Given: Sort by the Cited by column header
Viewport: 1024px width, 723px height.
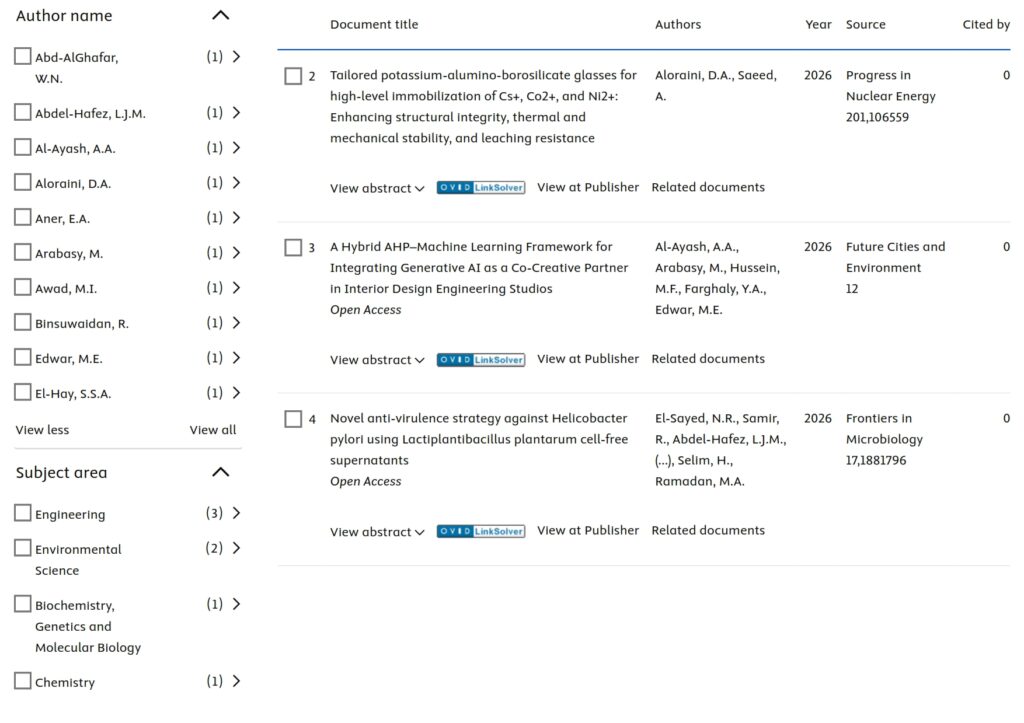Looking at the screenshot, I should [x=986, y=24].
